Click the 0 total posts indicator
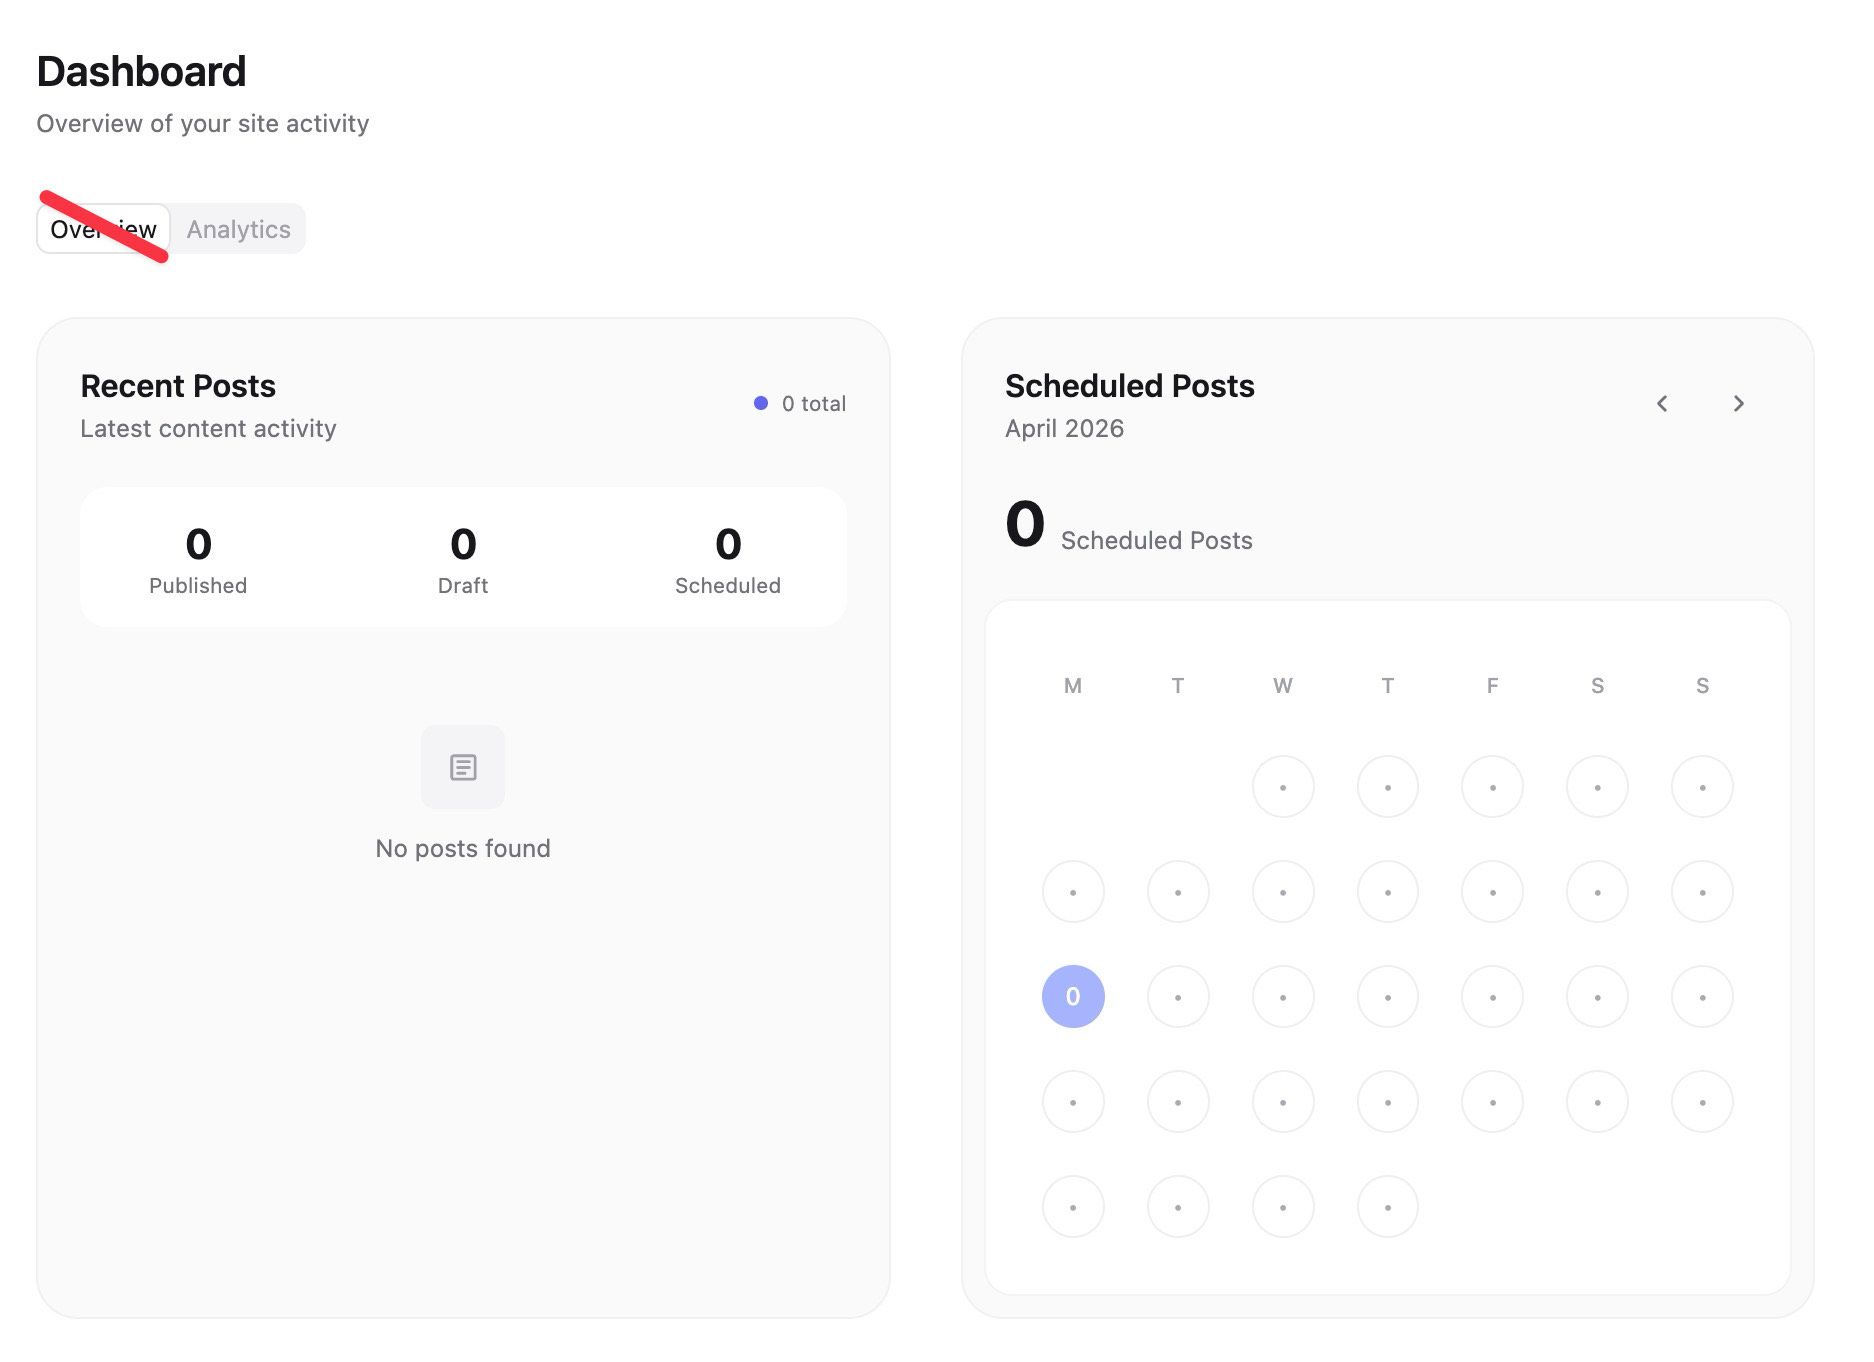Viewport: 1874px width, 1362px height. (x=800, y=403)
